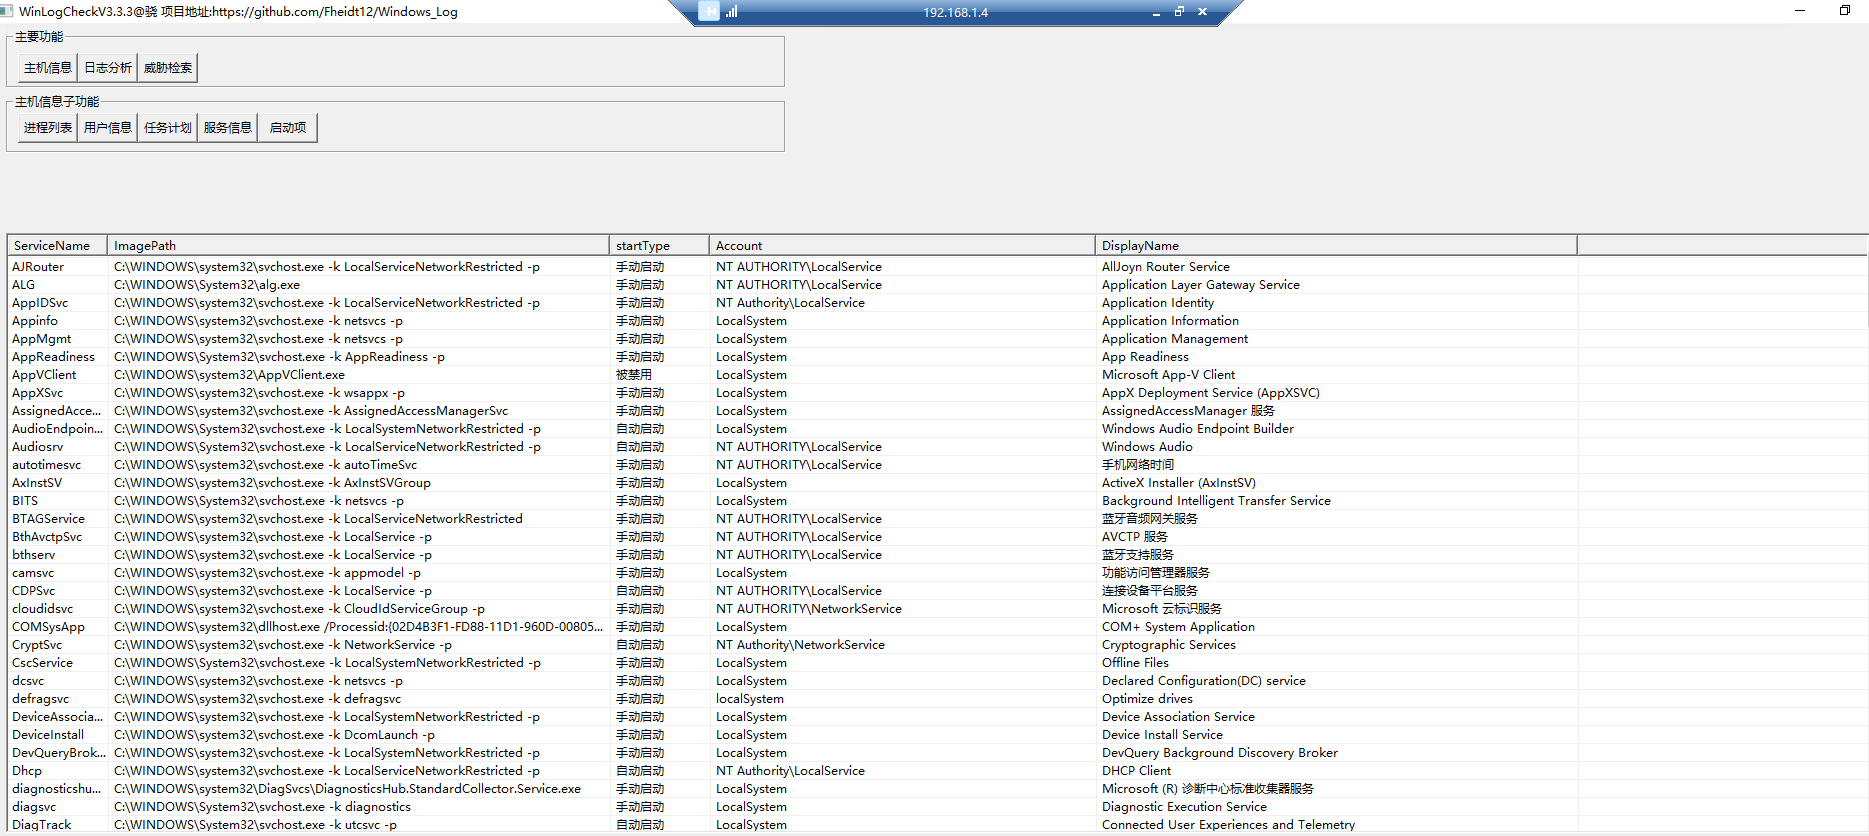Click the DiagnosticsHub.StandardCollector.Service.exe path cell
The width and height of the screenshot is (1869, 836).
(x=347, y=789)
